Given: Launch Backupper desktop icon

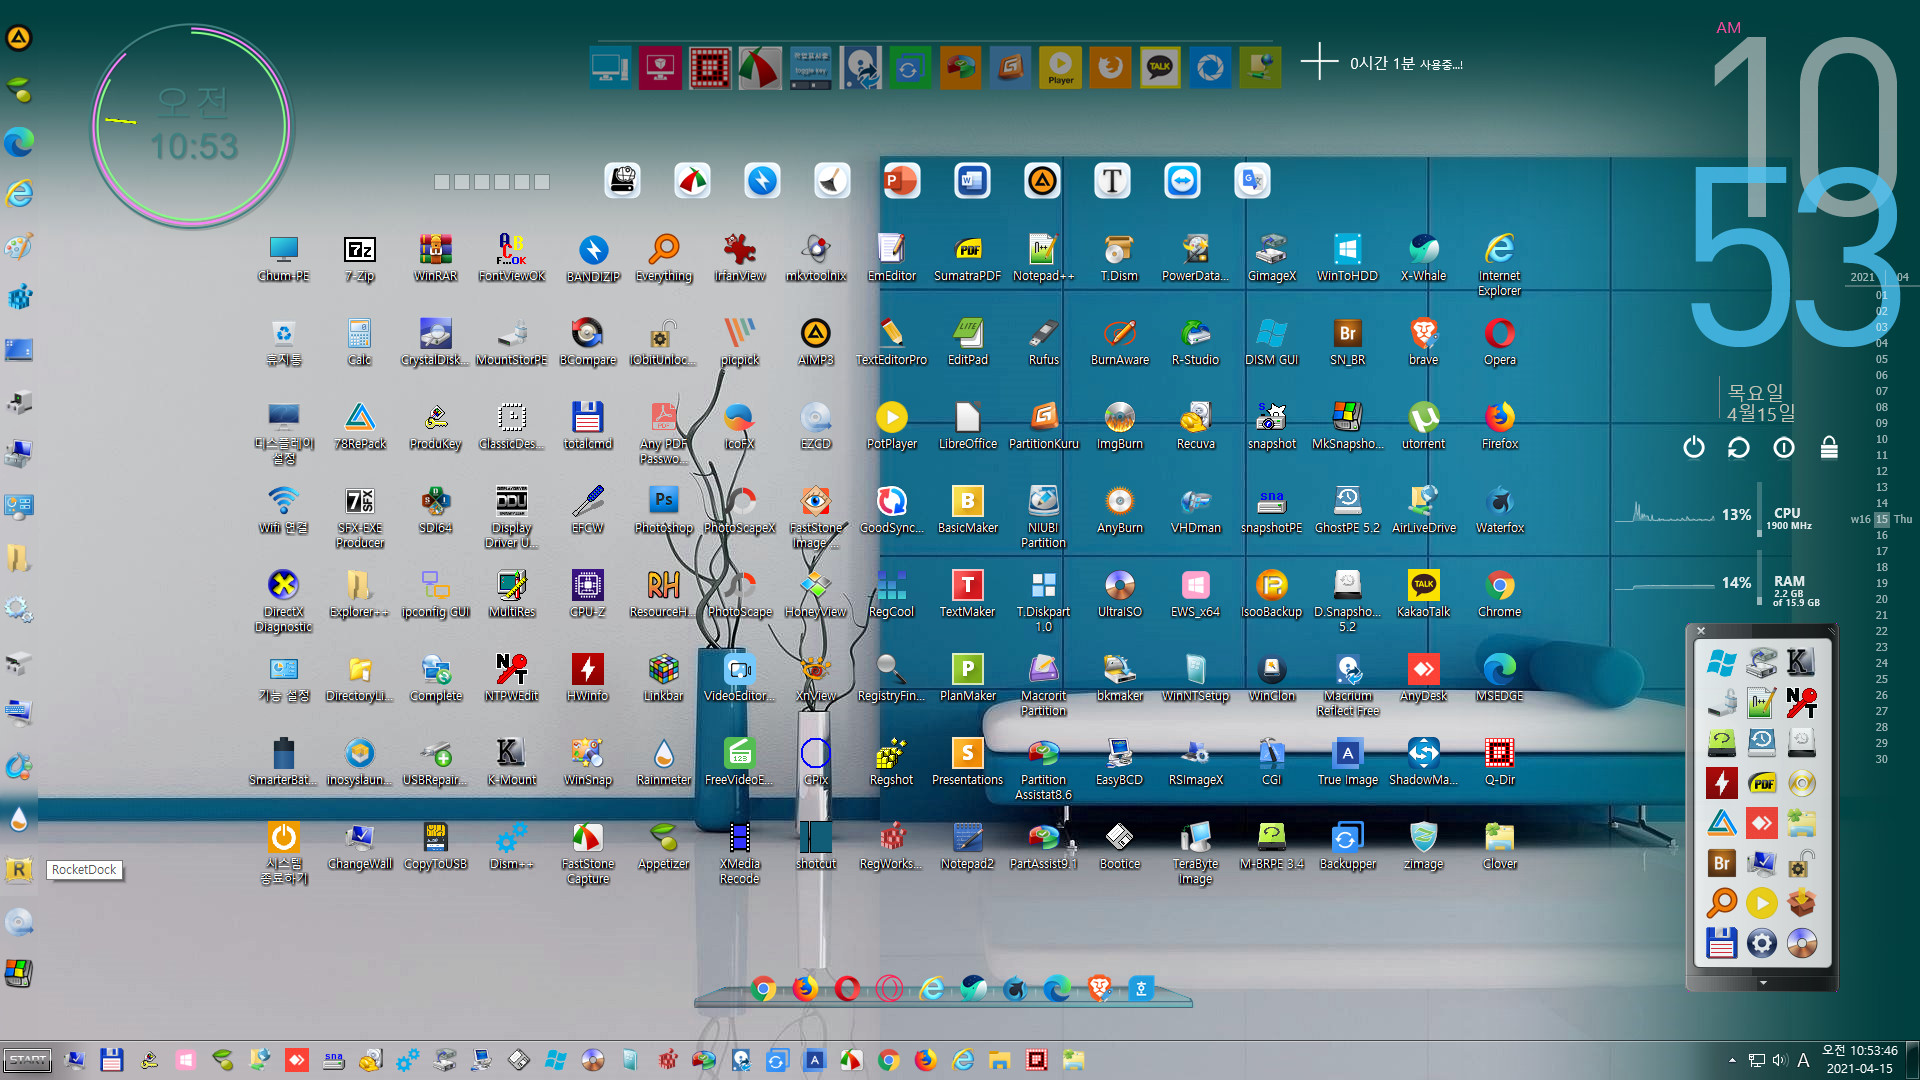Looking at the screenshot, I should tap(1347, 845).
